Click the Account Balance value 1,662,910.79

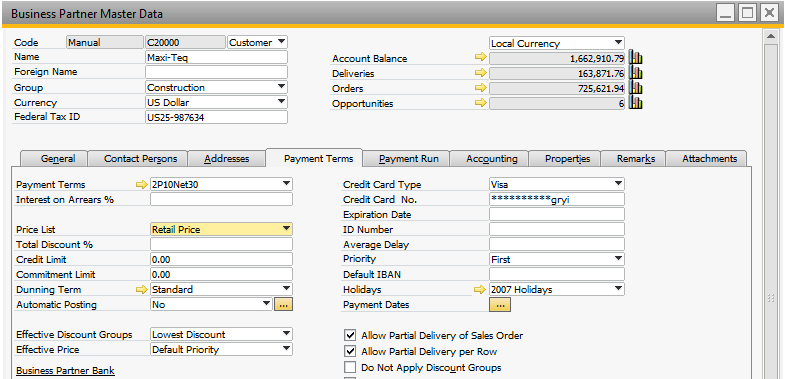coord(557,58)
